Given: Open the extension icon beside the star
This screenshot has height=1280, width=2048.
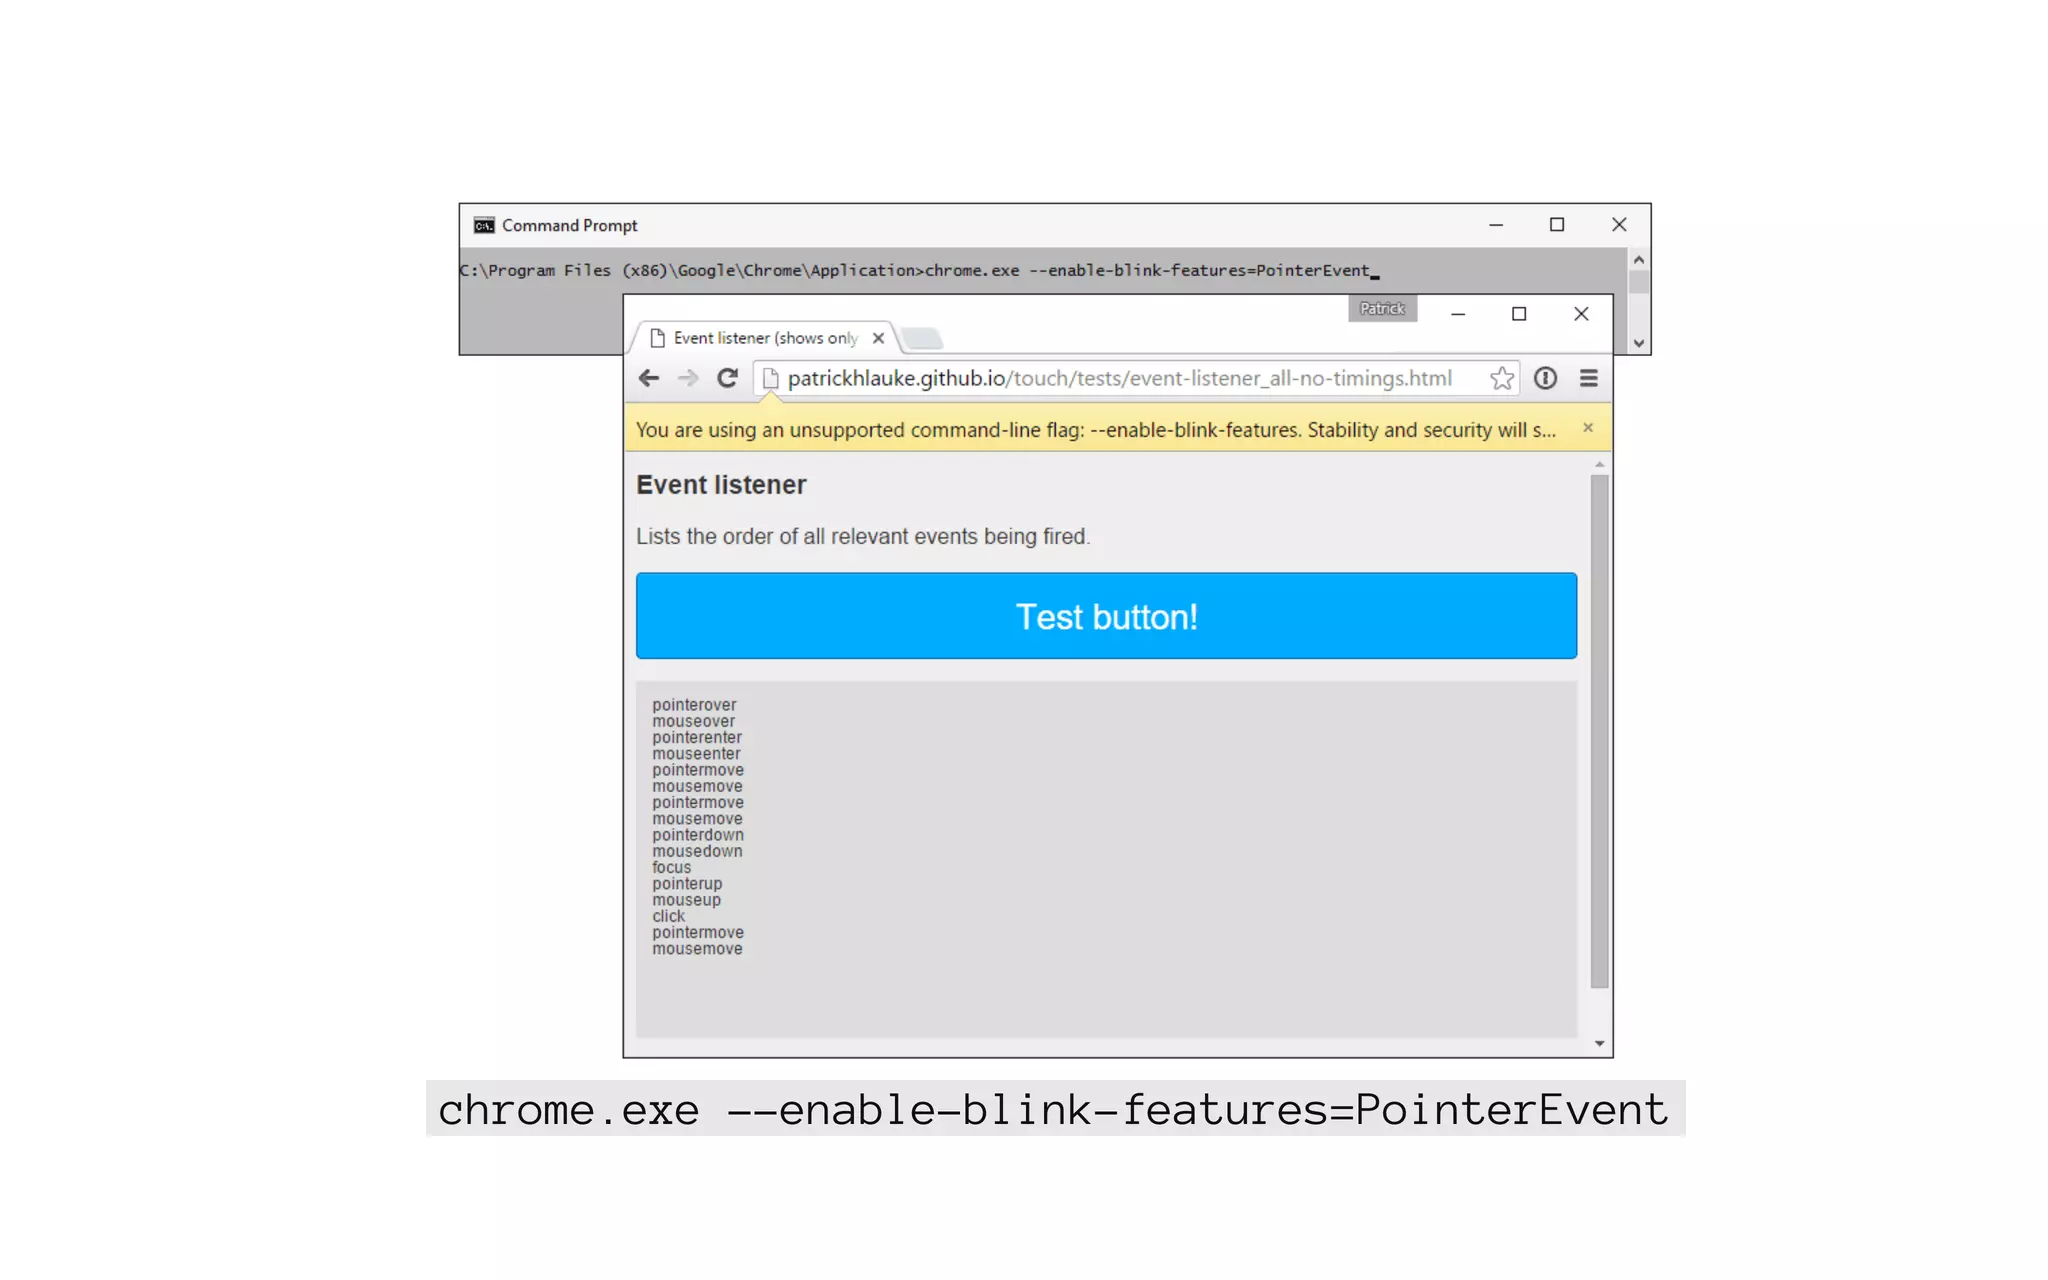Looking at the screenshot, I should pyautogui.click(x=1545, y=378).
